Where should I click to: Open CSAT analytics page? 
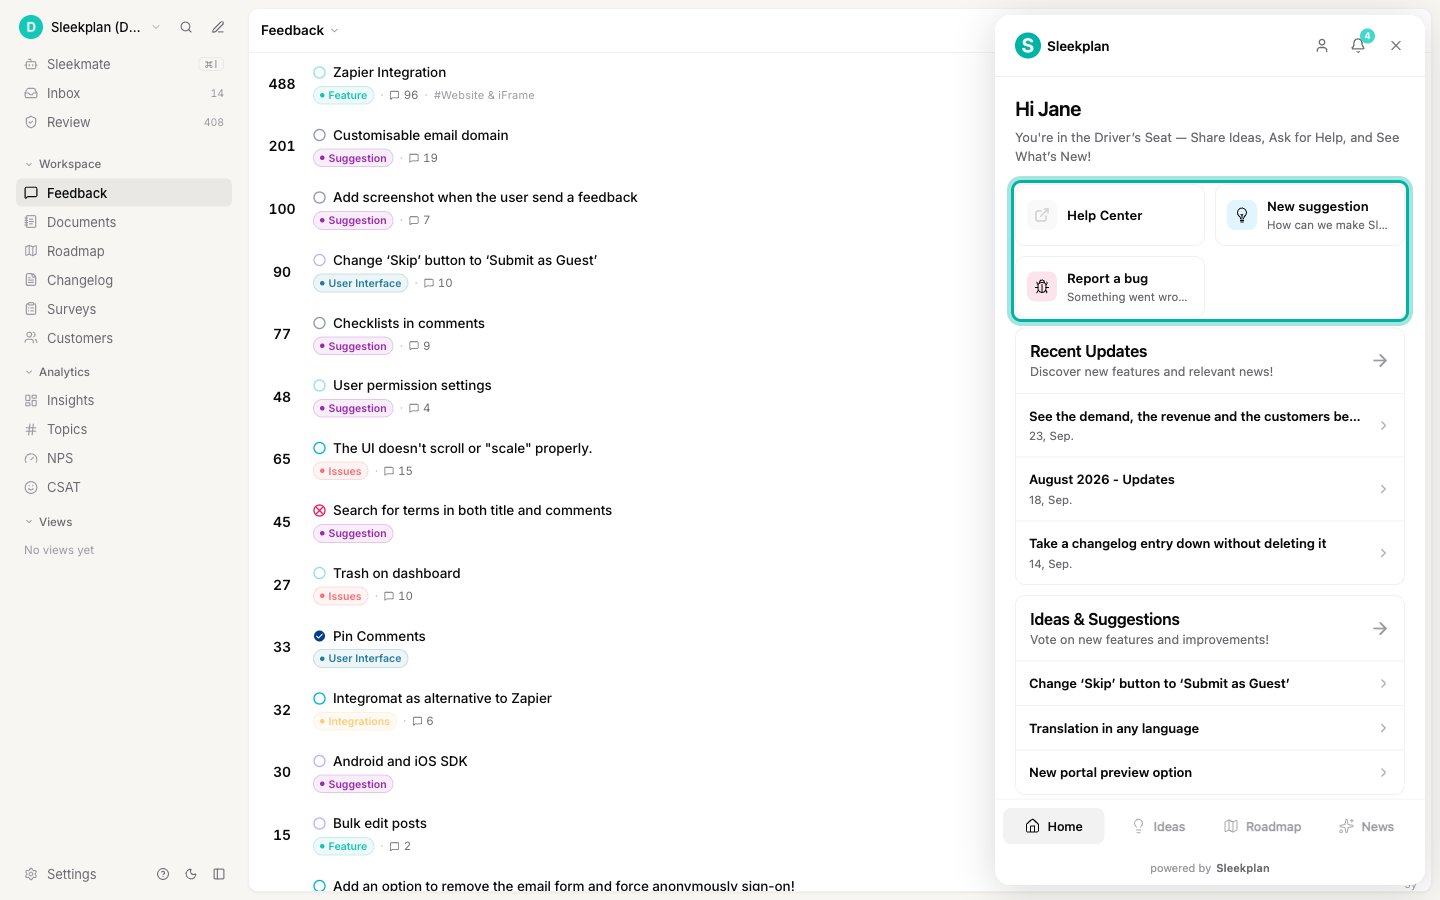(x=124, y=487)
